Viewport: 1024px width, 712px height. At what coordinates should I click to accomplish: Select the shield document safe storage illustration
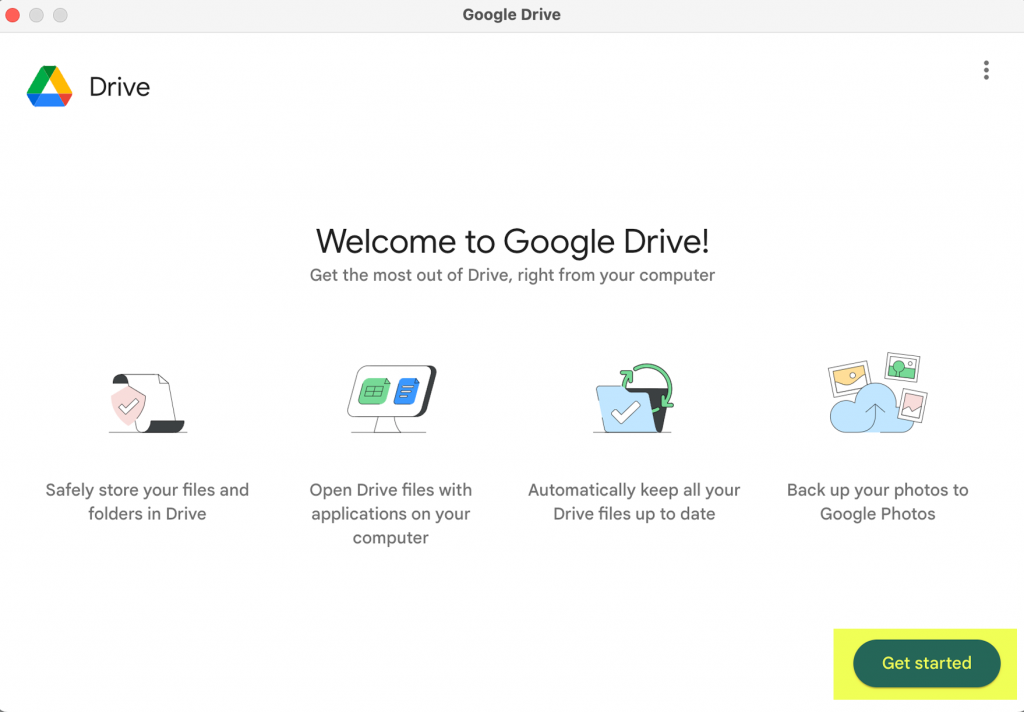(148, 402)
